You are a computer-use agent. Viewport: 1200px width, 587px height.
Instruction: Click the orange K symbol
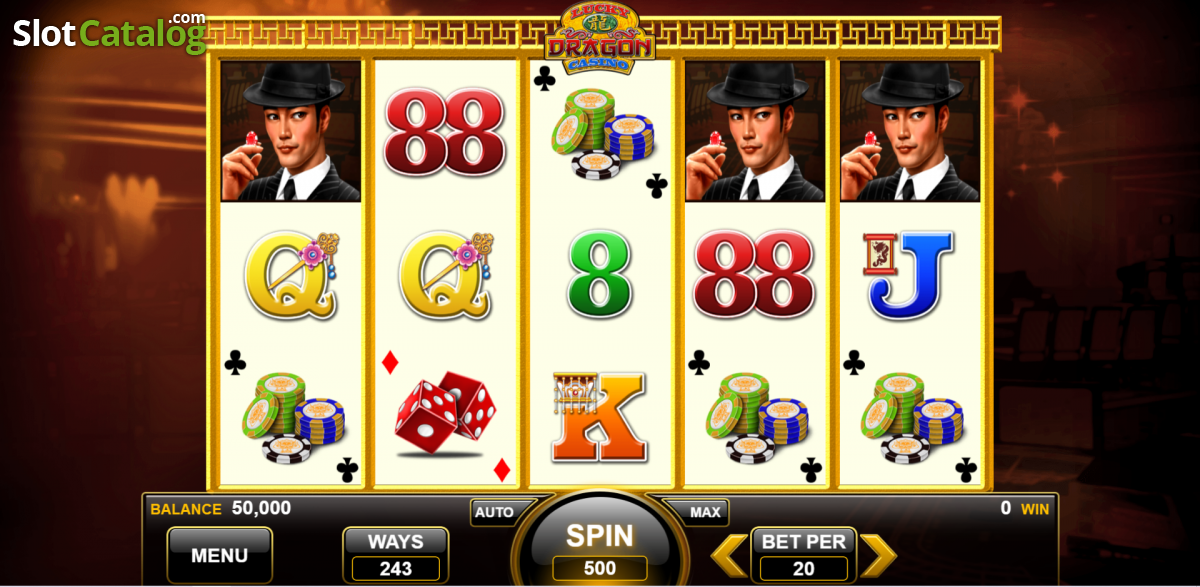600,416
